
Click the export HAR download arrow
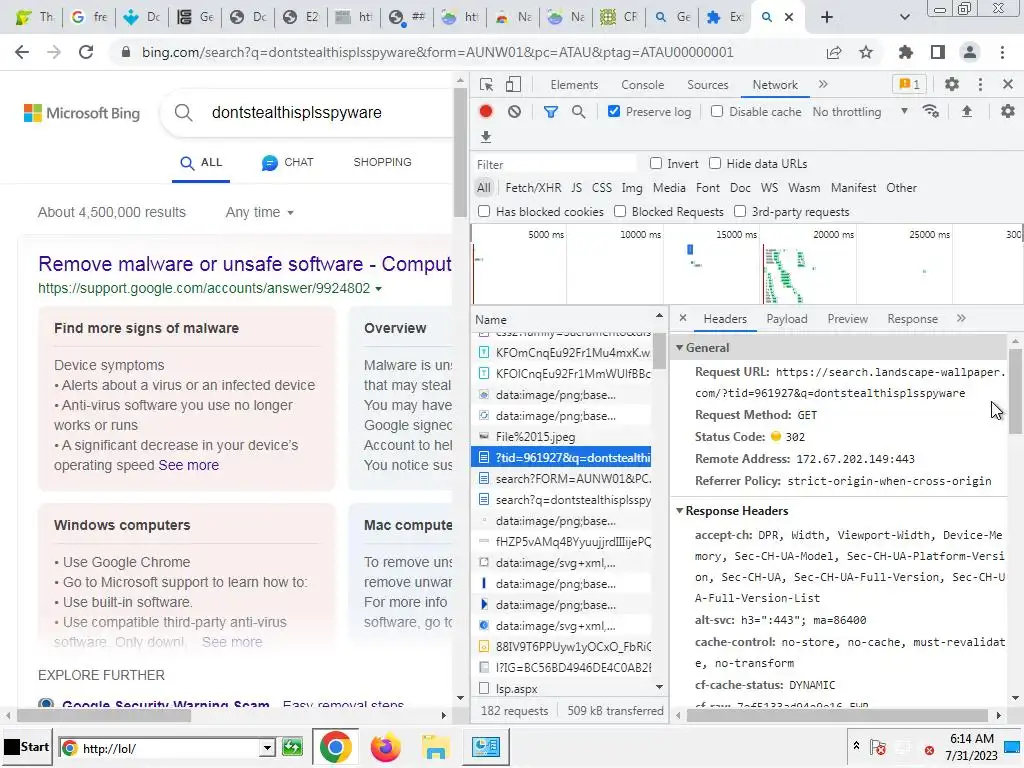click(x=485, y=137)
